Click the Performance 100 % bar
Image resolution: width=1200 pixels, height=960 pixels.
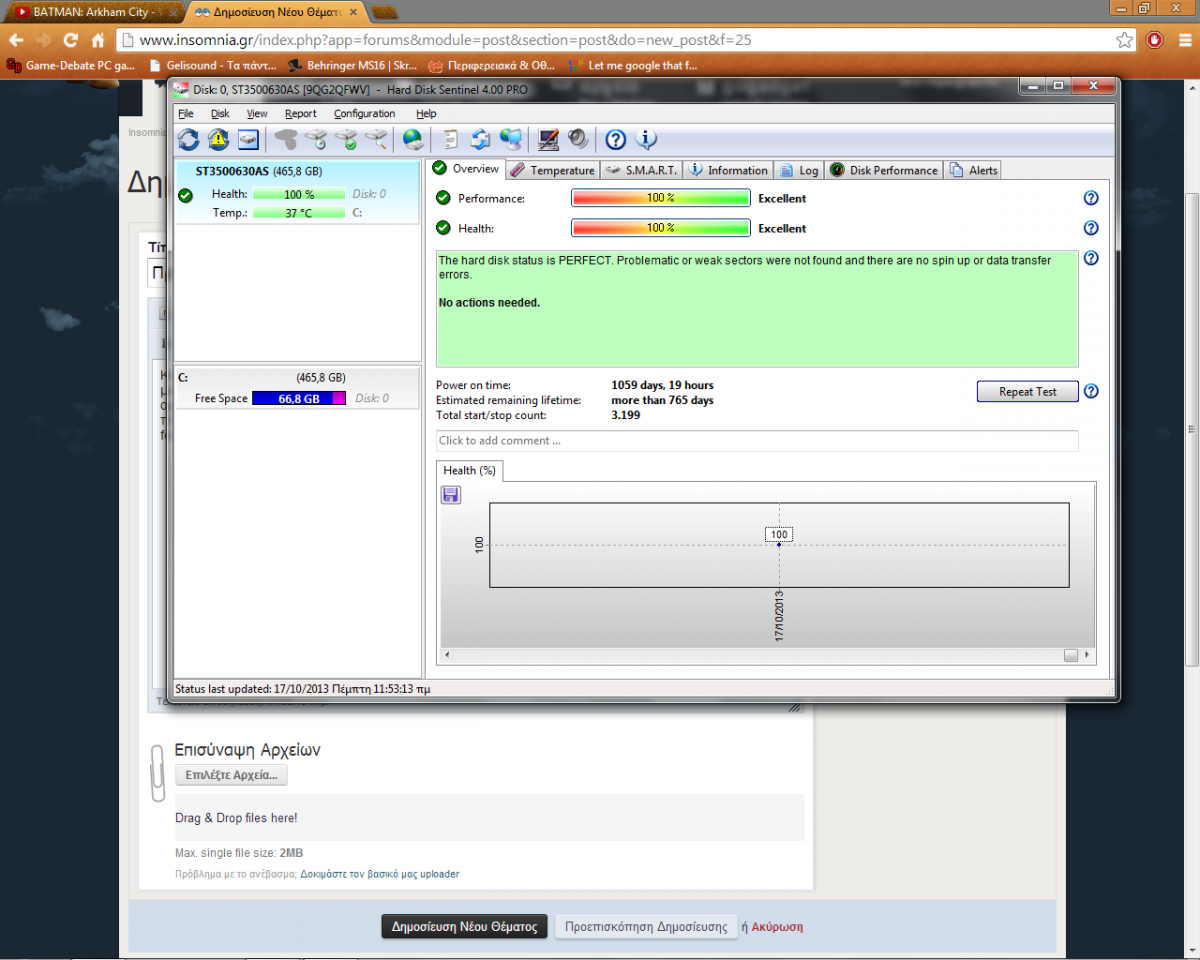(x=660, y=198)
